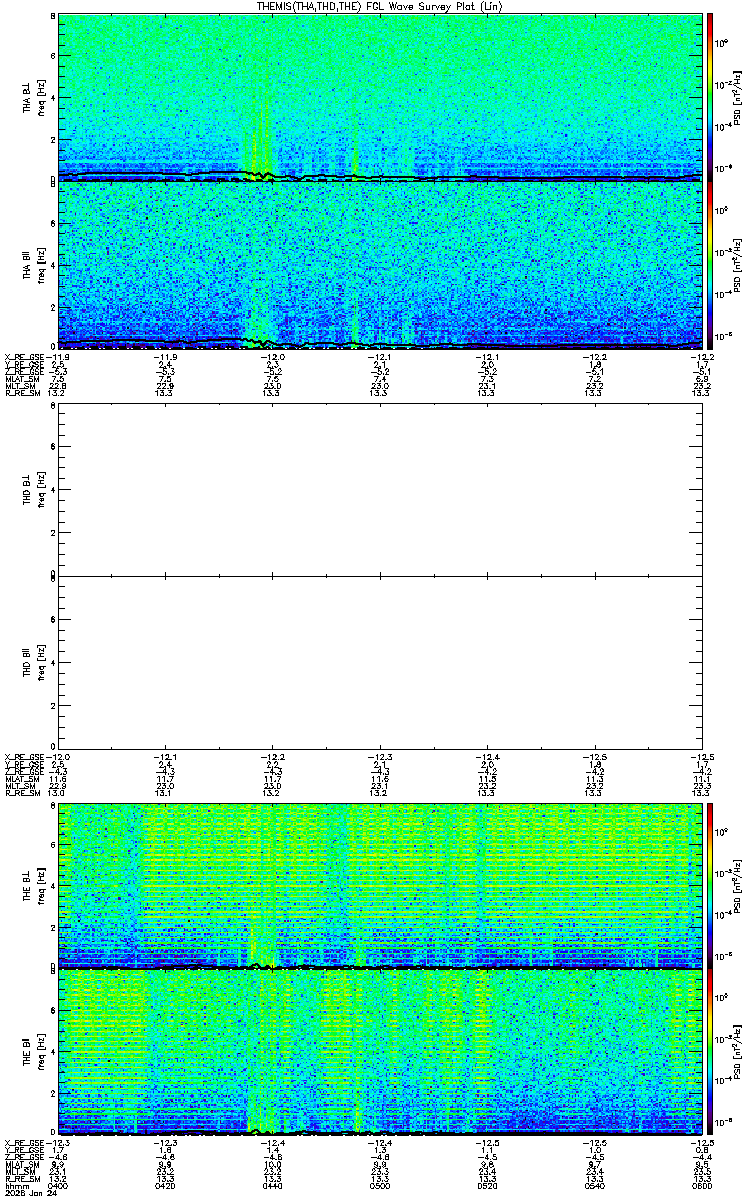Image resolution: width=750 pixels, height=1200 pixels.
Task: Click the R_RE_SM label under the THA panels
Action: click(22, 394)
